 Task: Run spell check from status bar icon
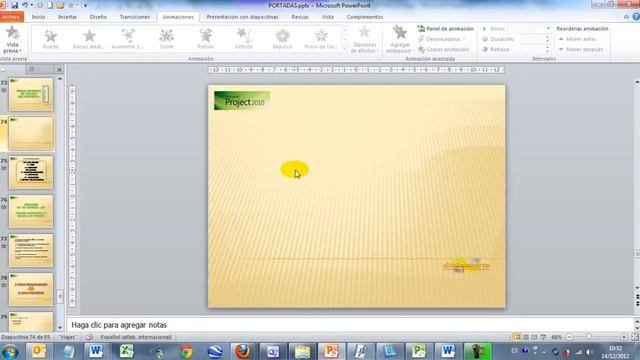(89, 337)
